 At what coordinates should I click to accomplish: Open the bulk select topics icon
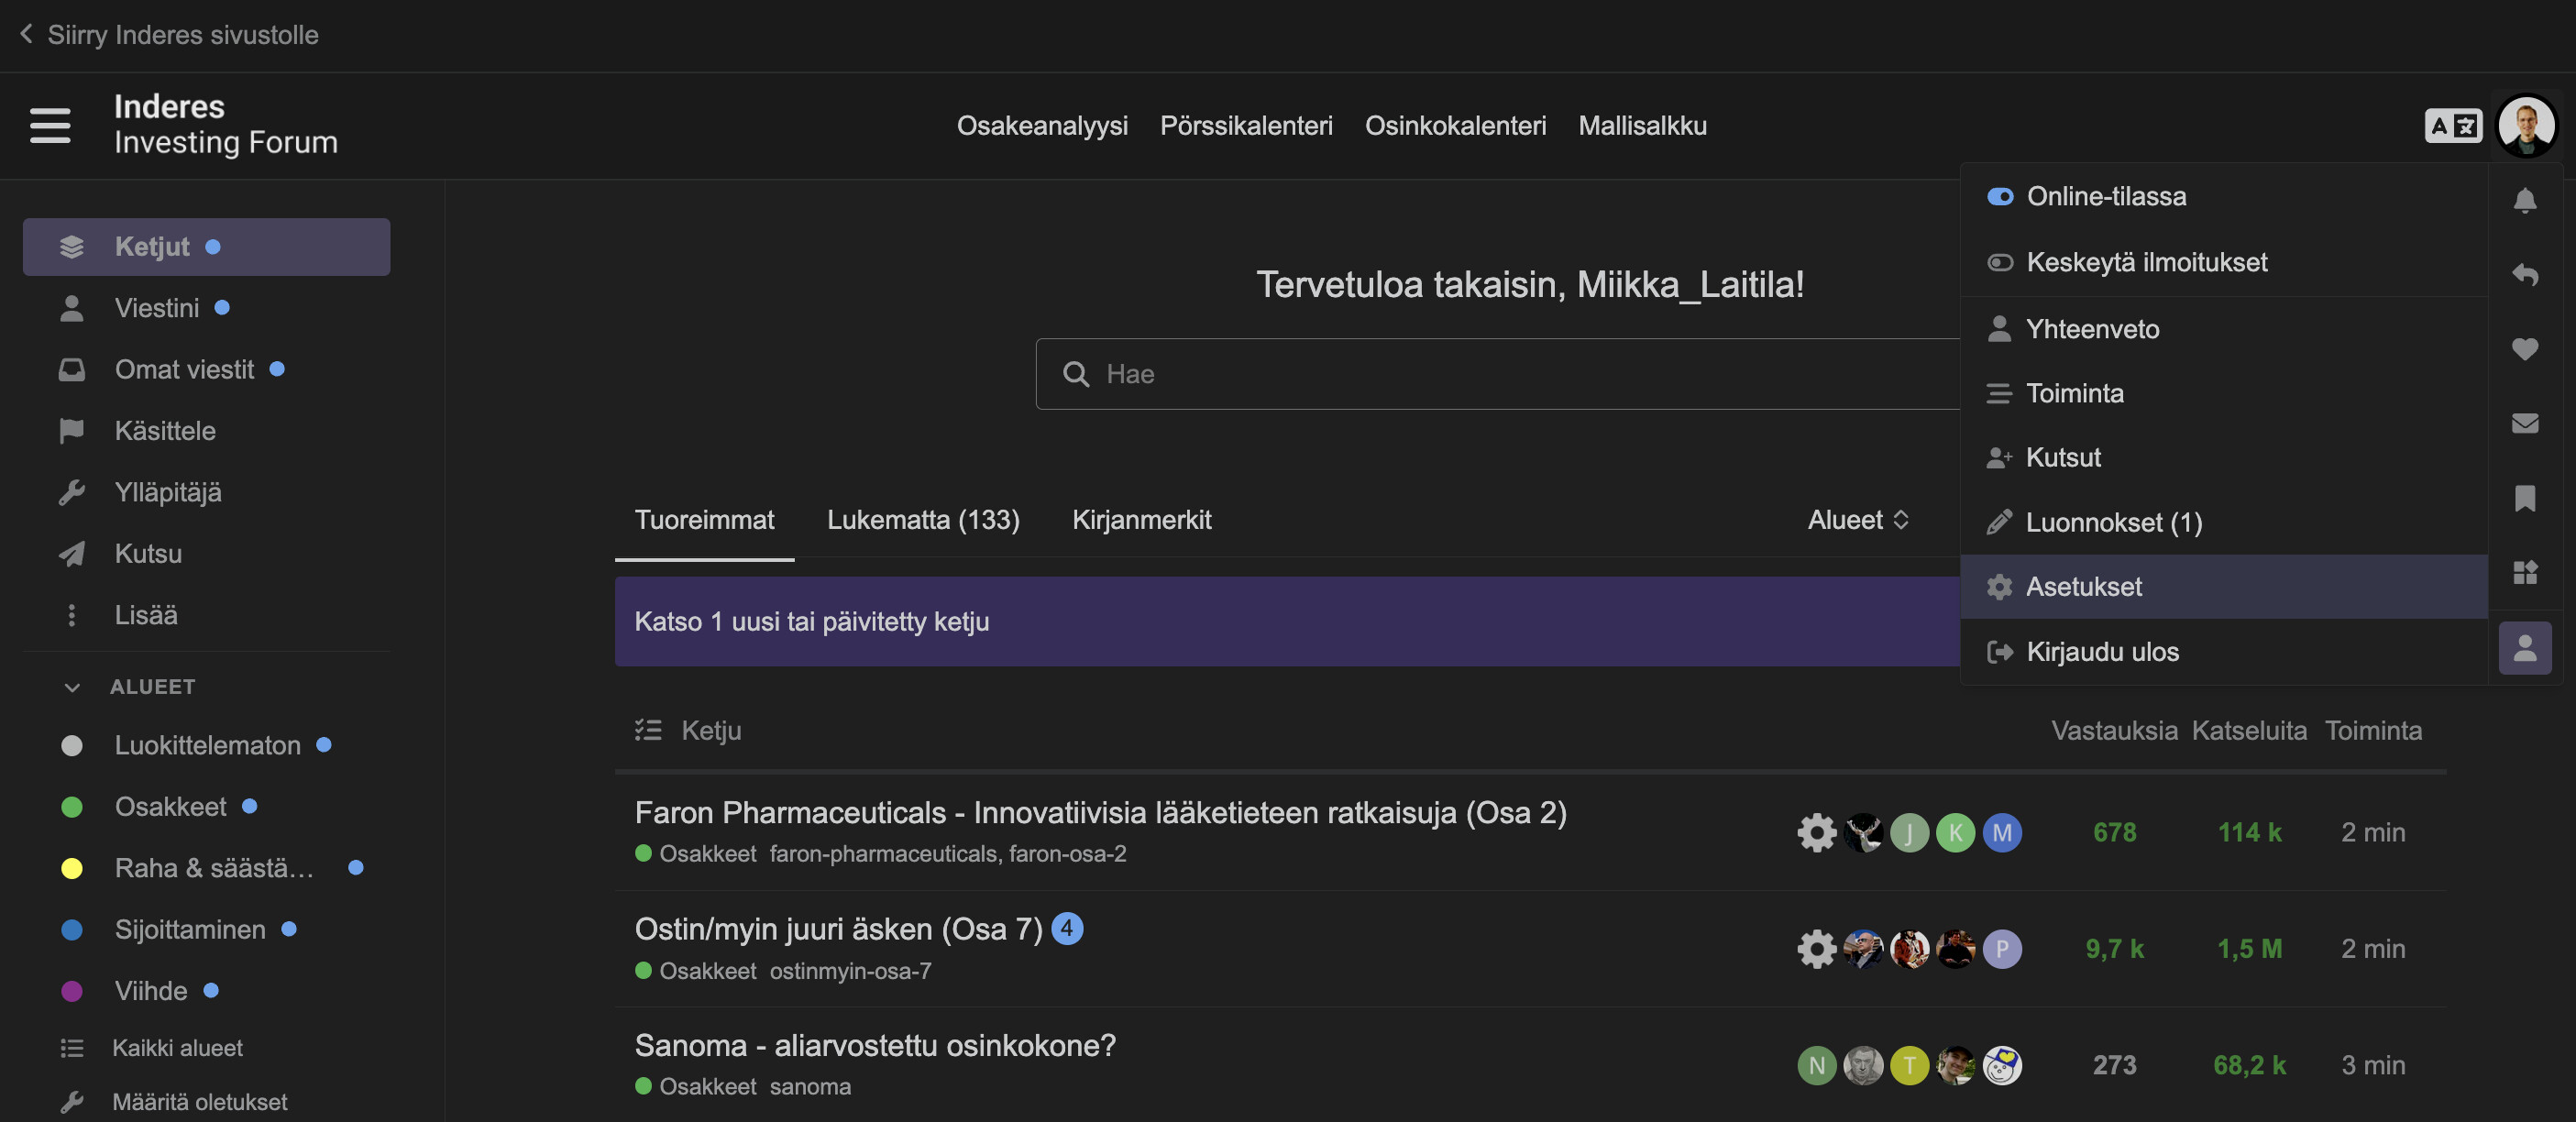tap(648, 730)
